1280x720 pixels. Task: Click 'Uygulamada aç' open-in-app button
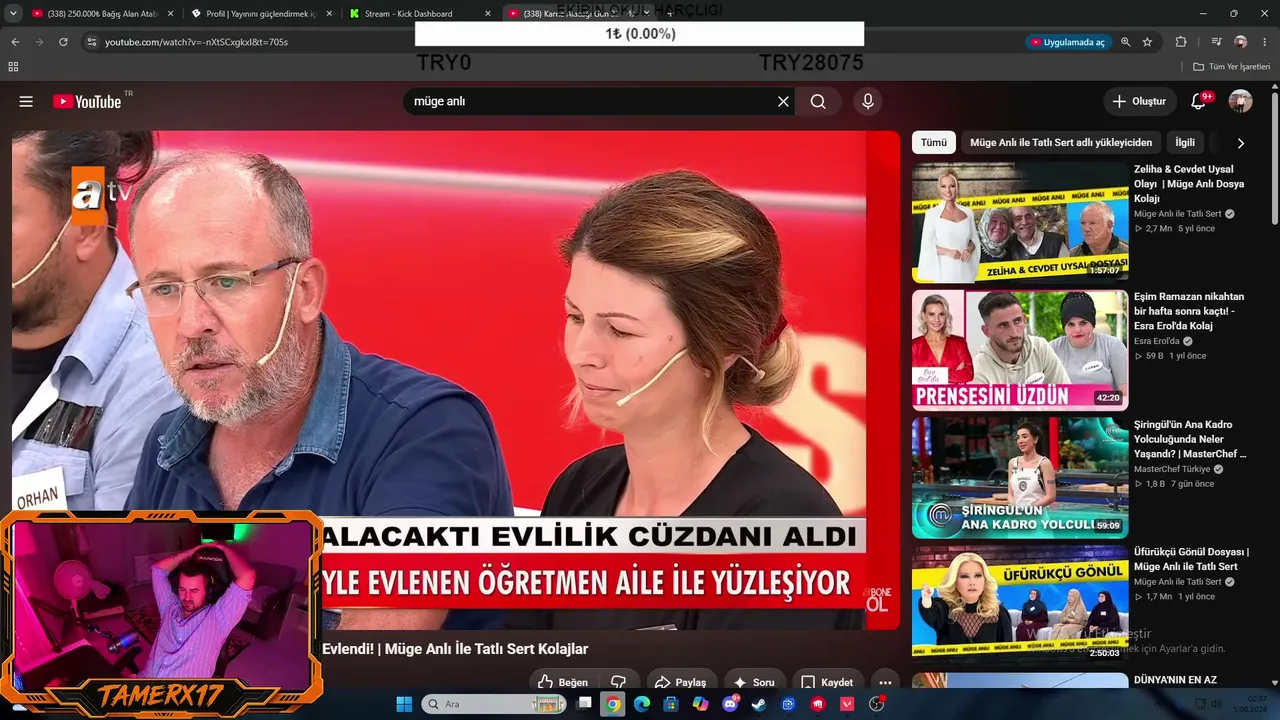[1067, 42]
